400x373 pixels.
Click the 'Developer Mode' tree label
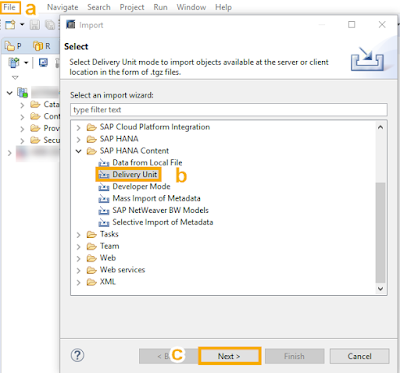coord(141,187)
